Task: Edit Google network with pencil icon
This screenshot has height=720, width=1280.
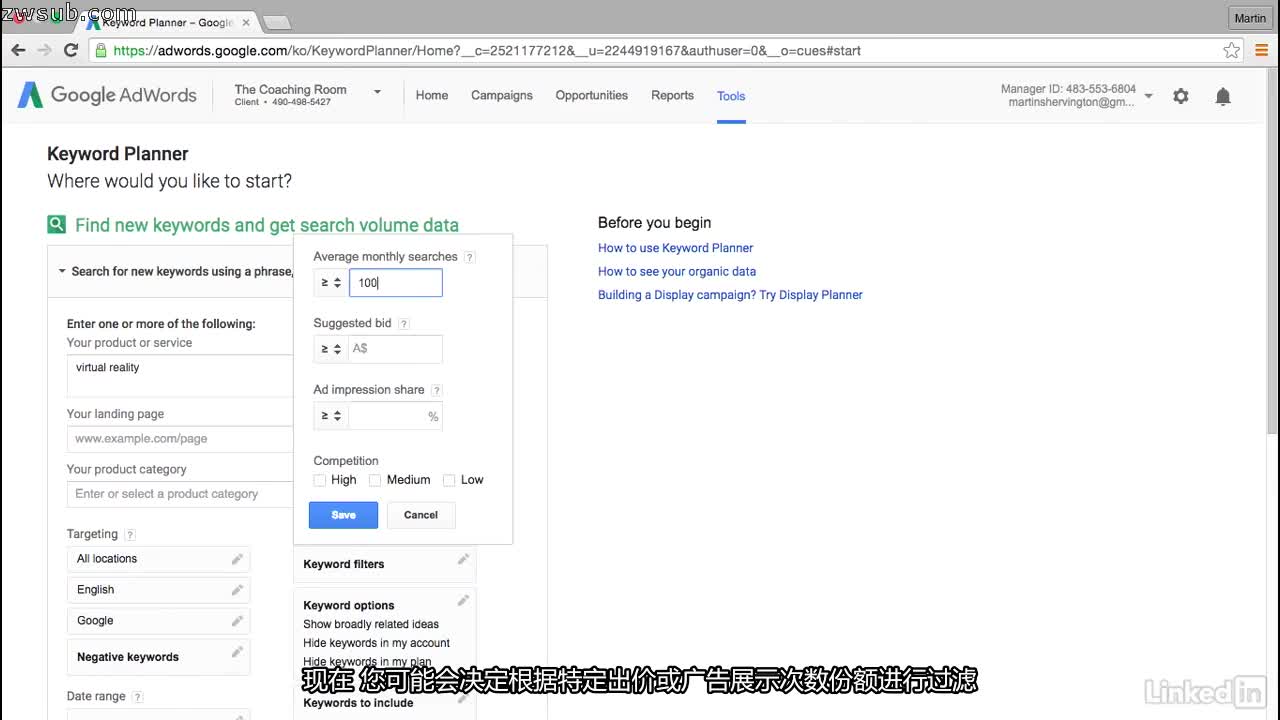Action: click(237, 621)
